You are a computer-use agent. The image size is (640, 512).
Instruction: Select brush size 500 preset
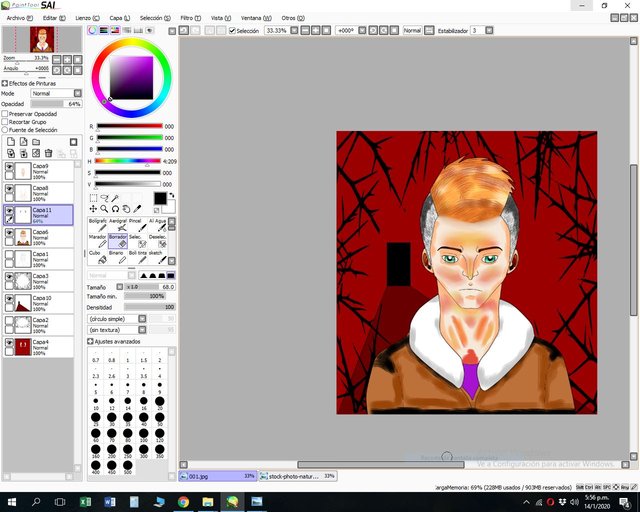point(127,467)
